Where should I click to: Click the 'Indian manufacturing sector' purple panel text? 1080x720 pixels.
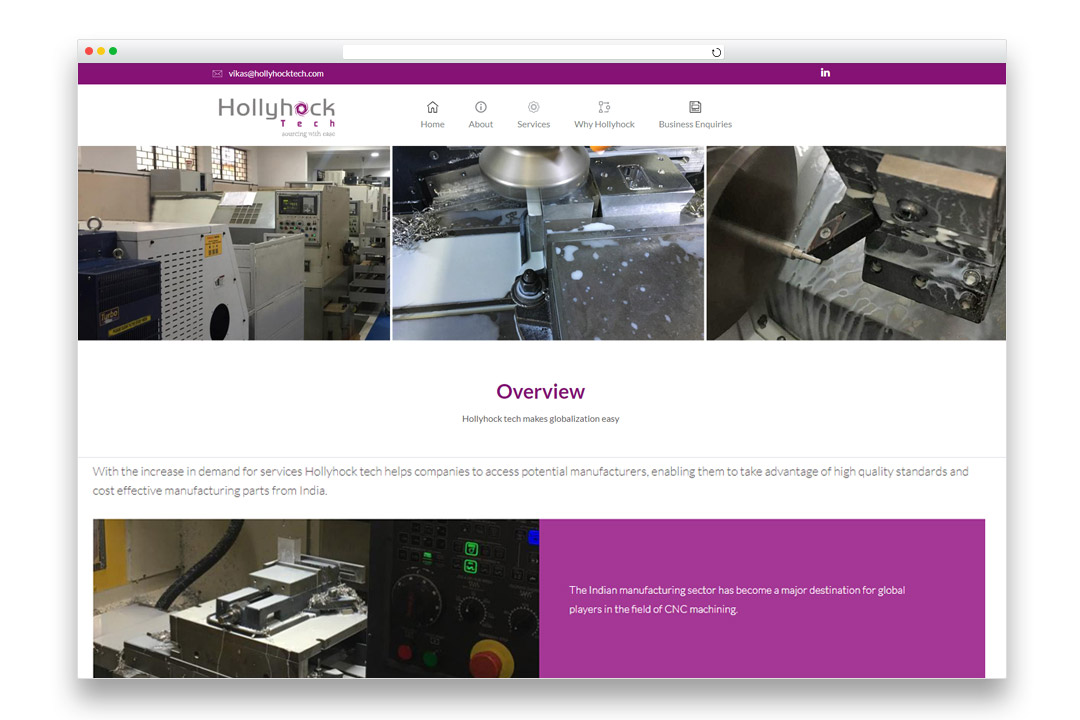[737, 599]
